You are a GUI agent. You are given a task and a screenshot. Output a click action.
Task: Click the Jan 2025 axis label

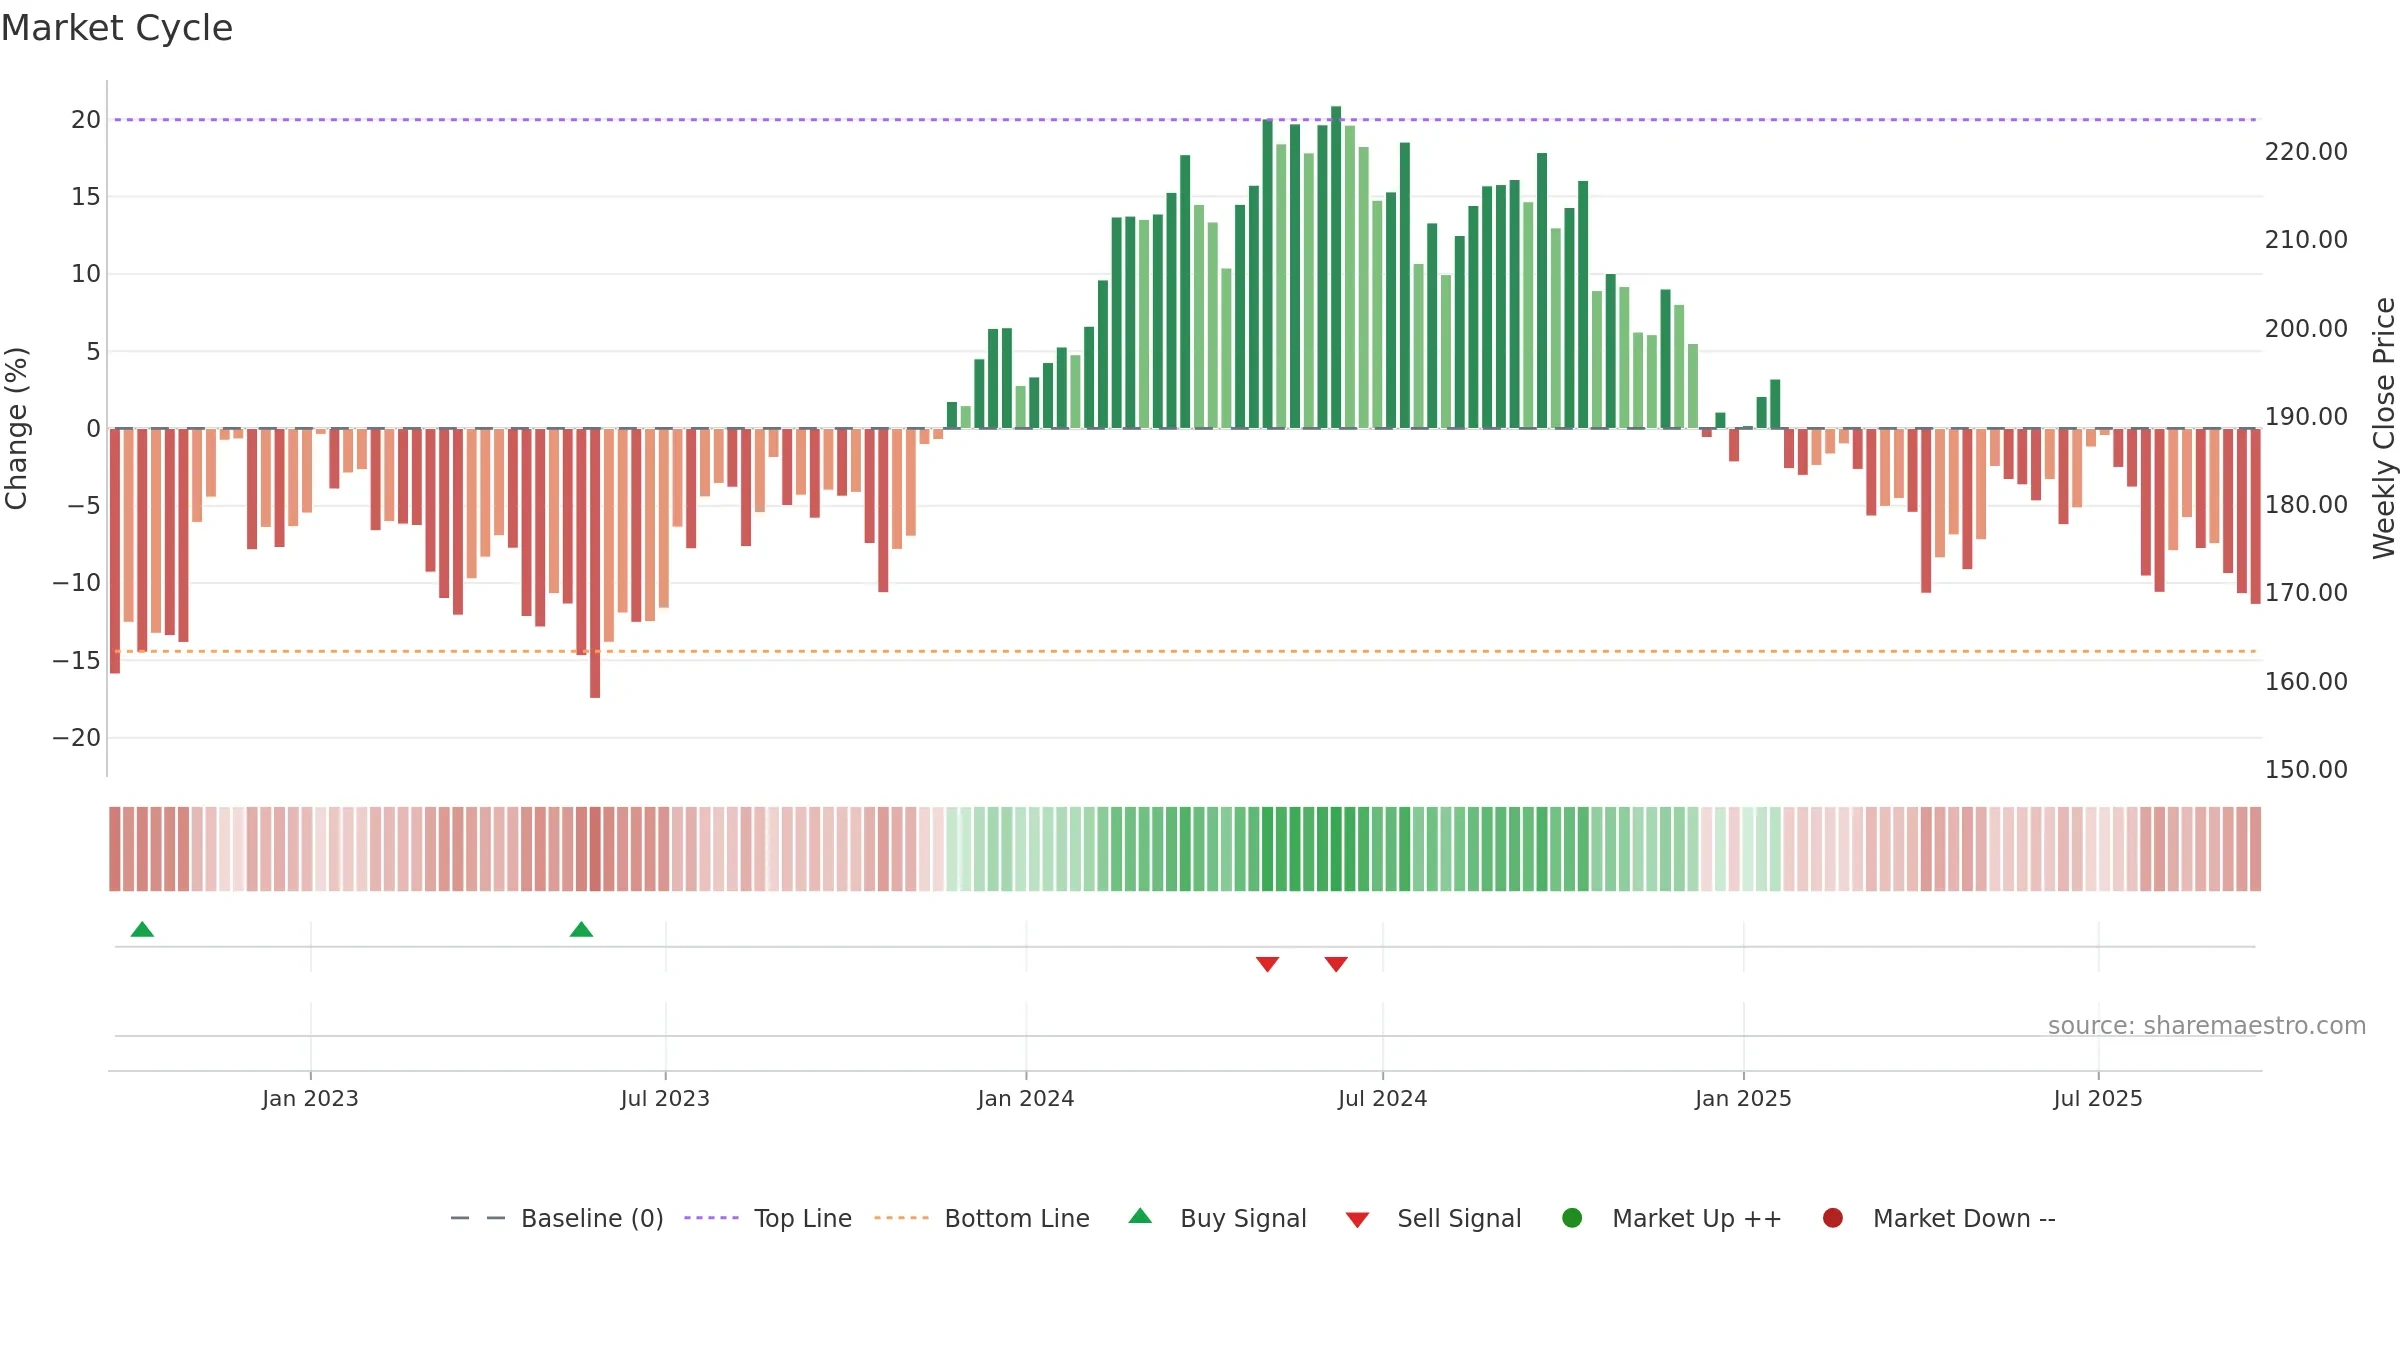[x=1743, y=1098]
